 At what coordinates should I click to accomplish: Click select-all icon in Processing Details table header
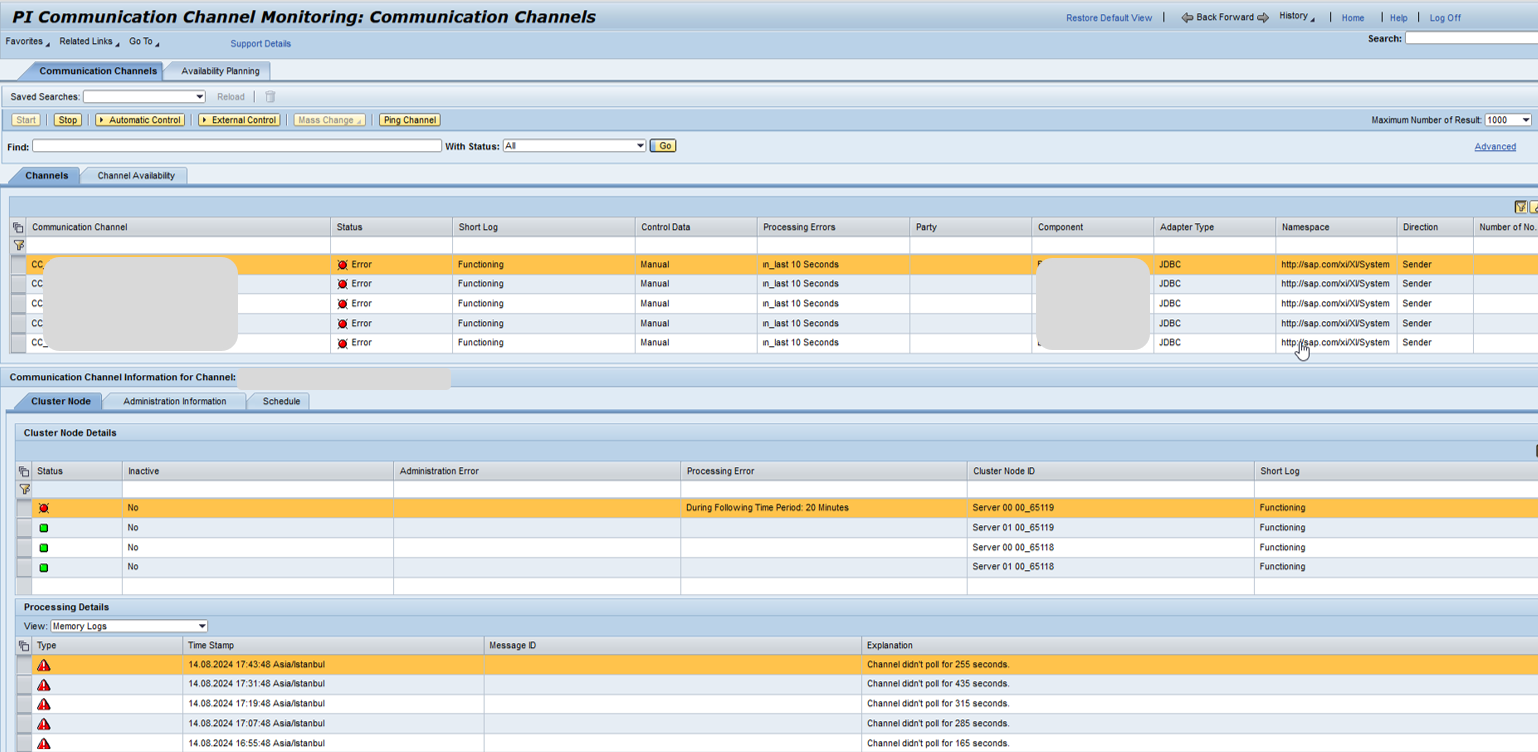click(x=24, y=646)
